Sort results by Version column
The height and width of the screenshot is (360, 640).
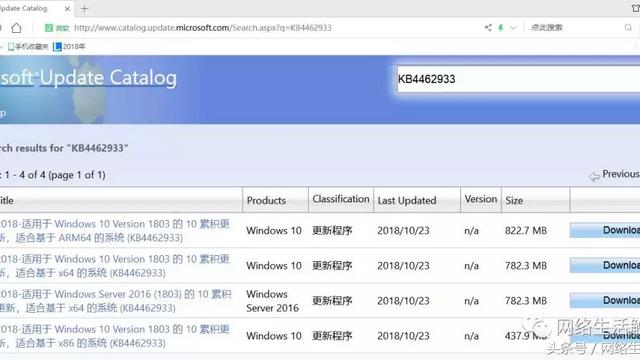(481, 199)
